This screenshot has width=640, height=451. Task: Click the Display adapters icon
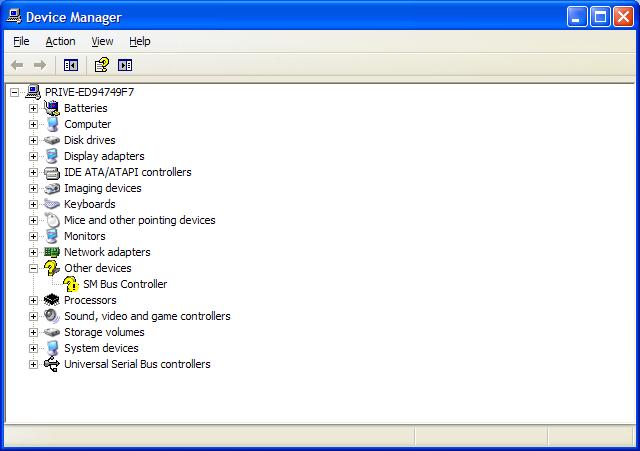pos(52,156)
